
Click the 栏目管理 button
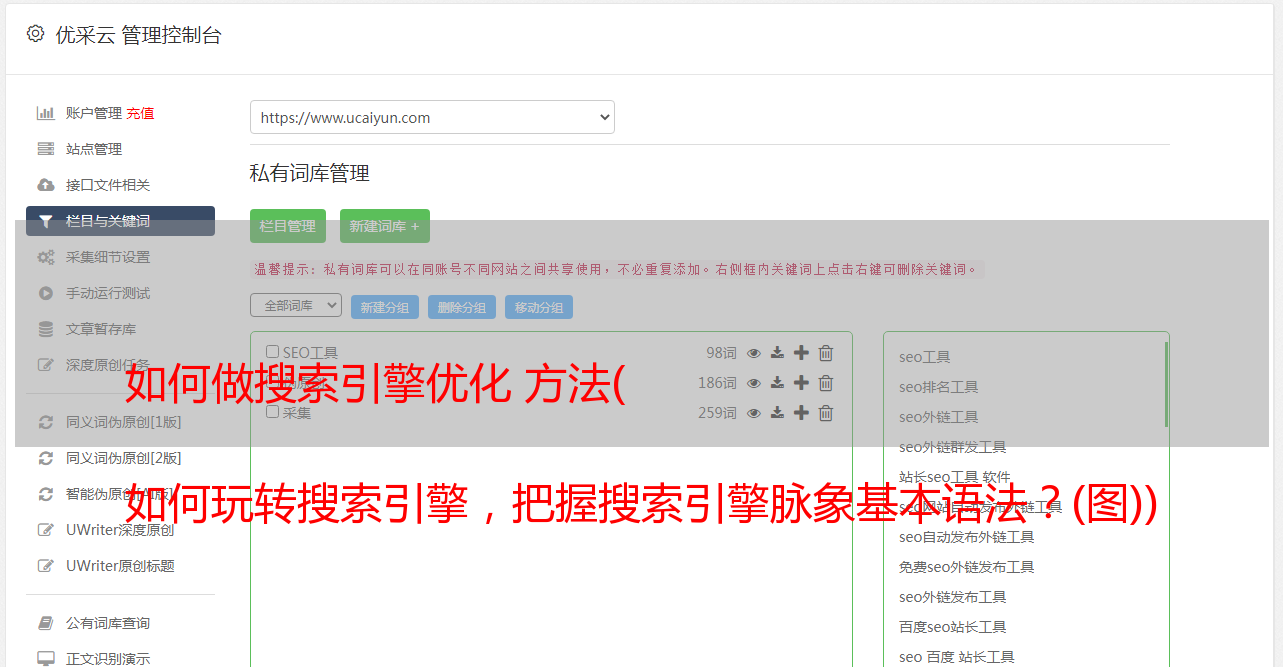click(288, 226)
